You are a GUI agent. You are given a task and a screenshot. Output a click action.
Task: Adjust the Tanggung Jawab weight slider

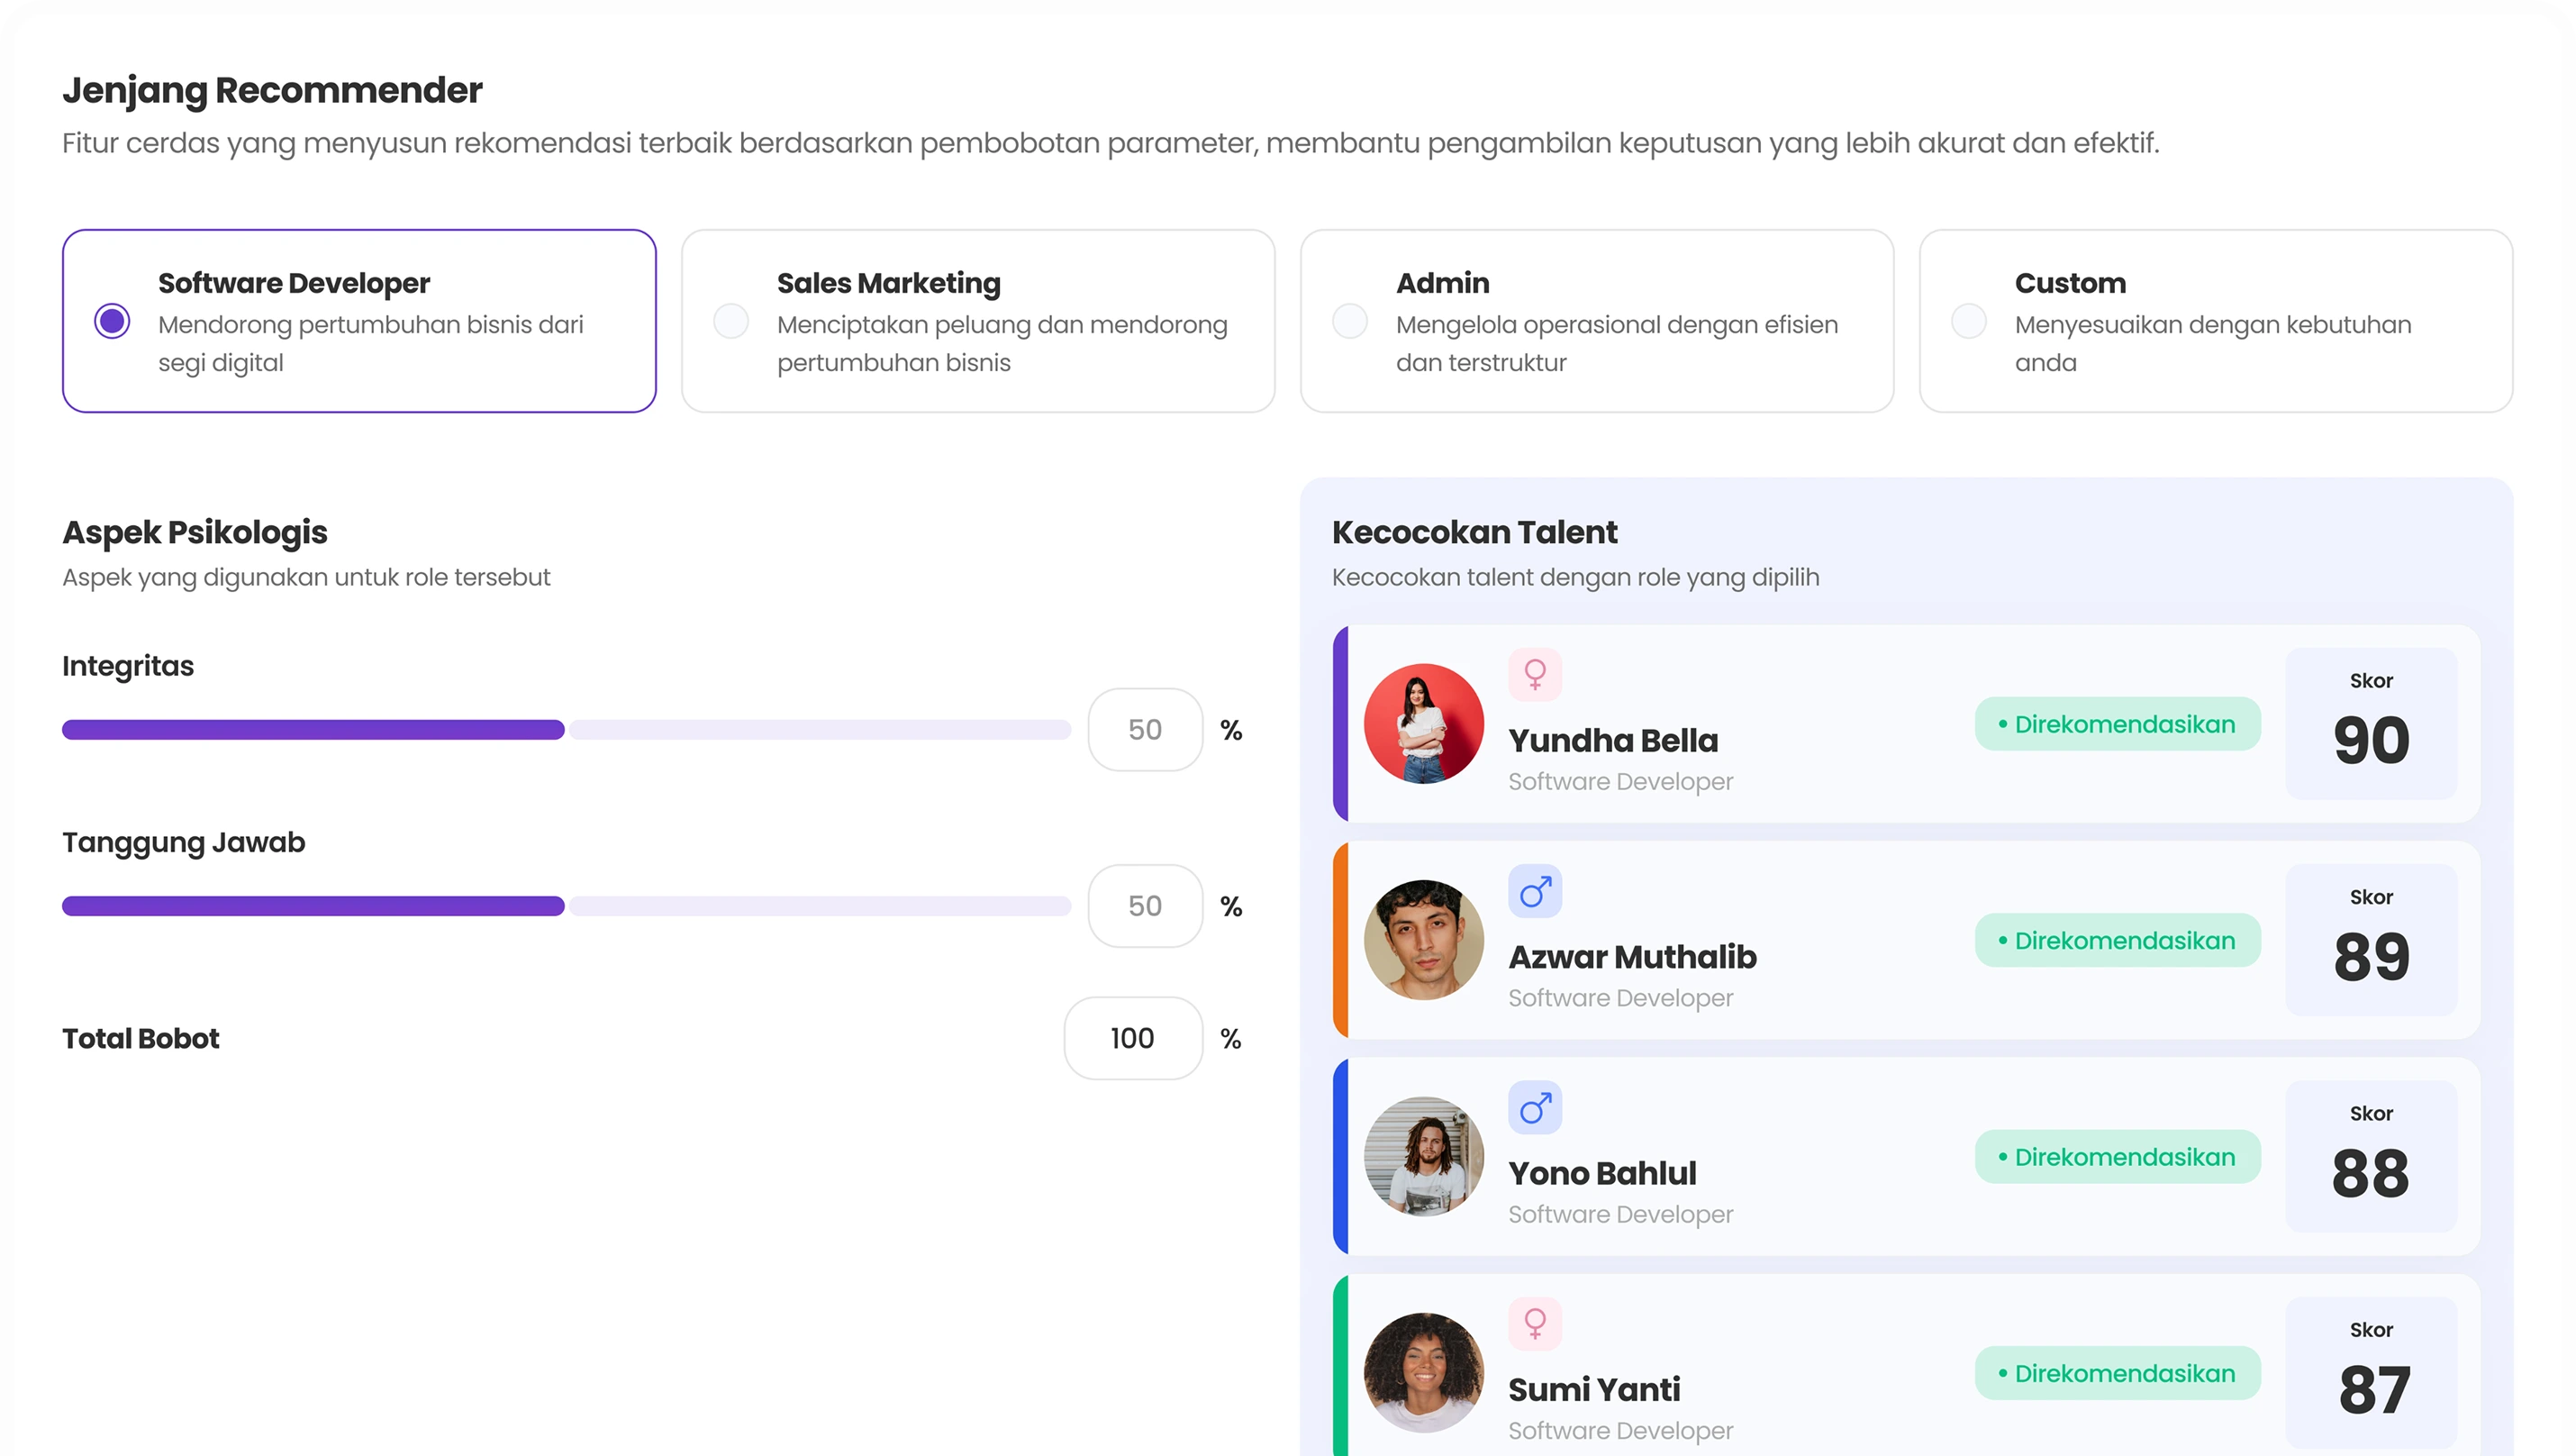(x=565, y=906)
